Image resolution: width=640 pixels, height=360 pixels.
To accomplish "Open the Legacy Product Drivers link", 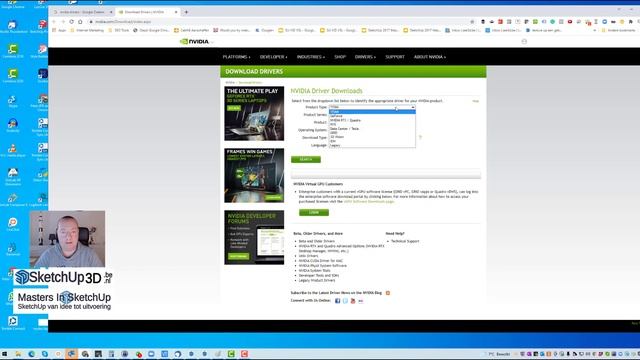I will point(317,280).
